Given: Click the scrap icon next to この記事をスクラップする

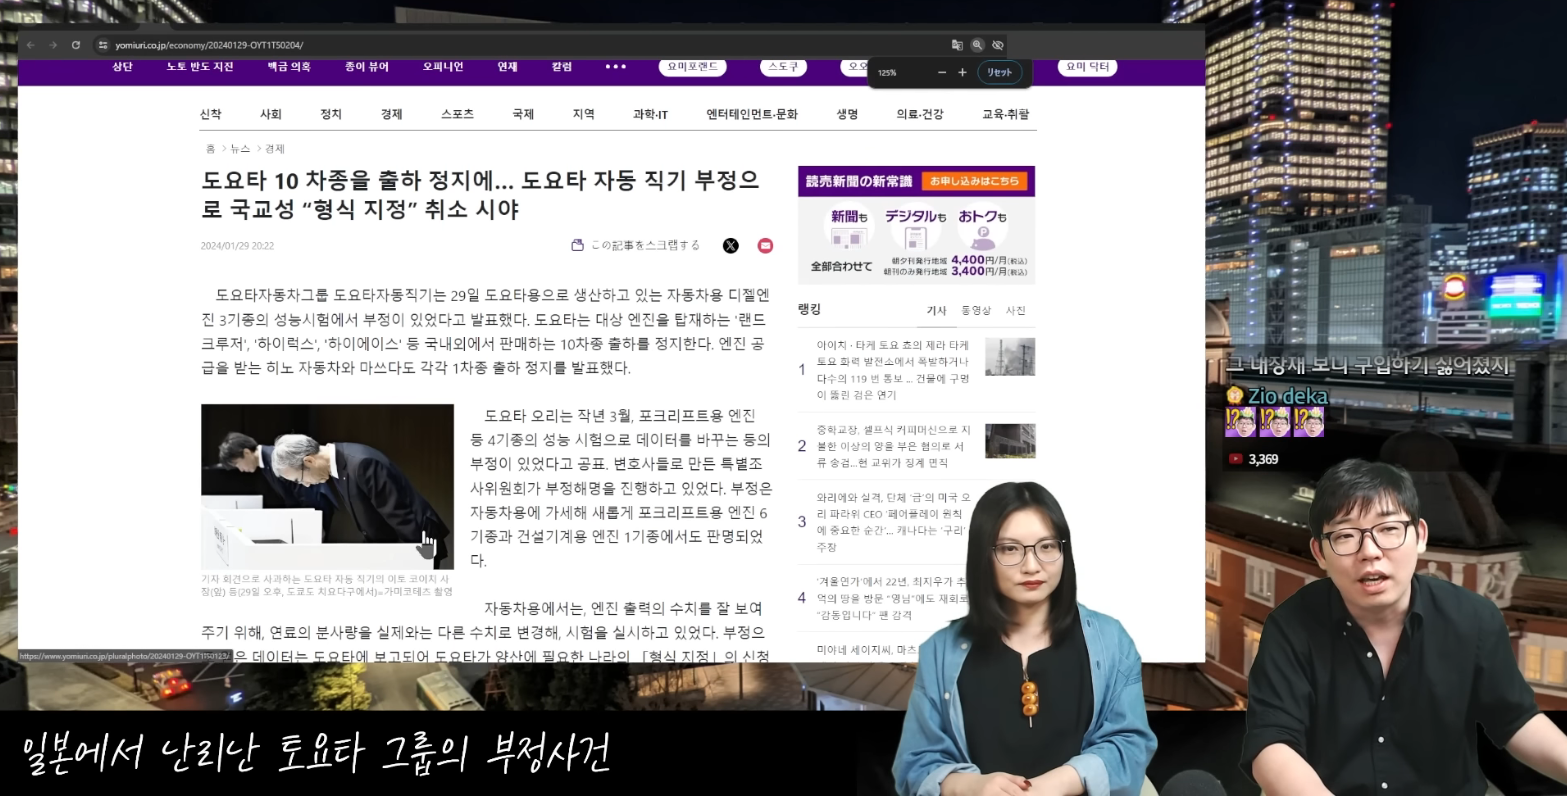Looking at the screenshot, I should pyautogui.click(x=577, y=243).
